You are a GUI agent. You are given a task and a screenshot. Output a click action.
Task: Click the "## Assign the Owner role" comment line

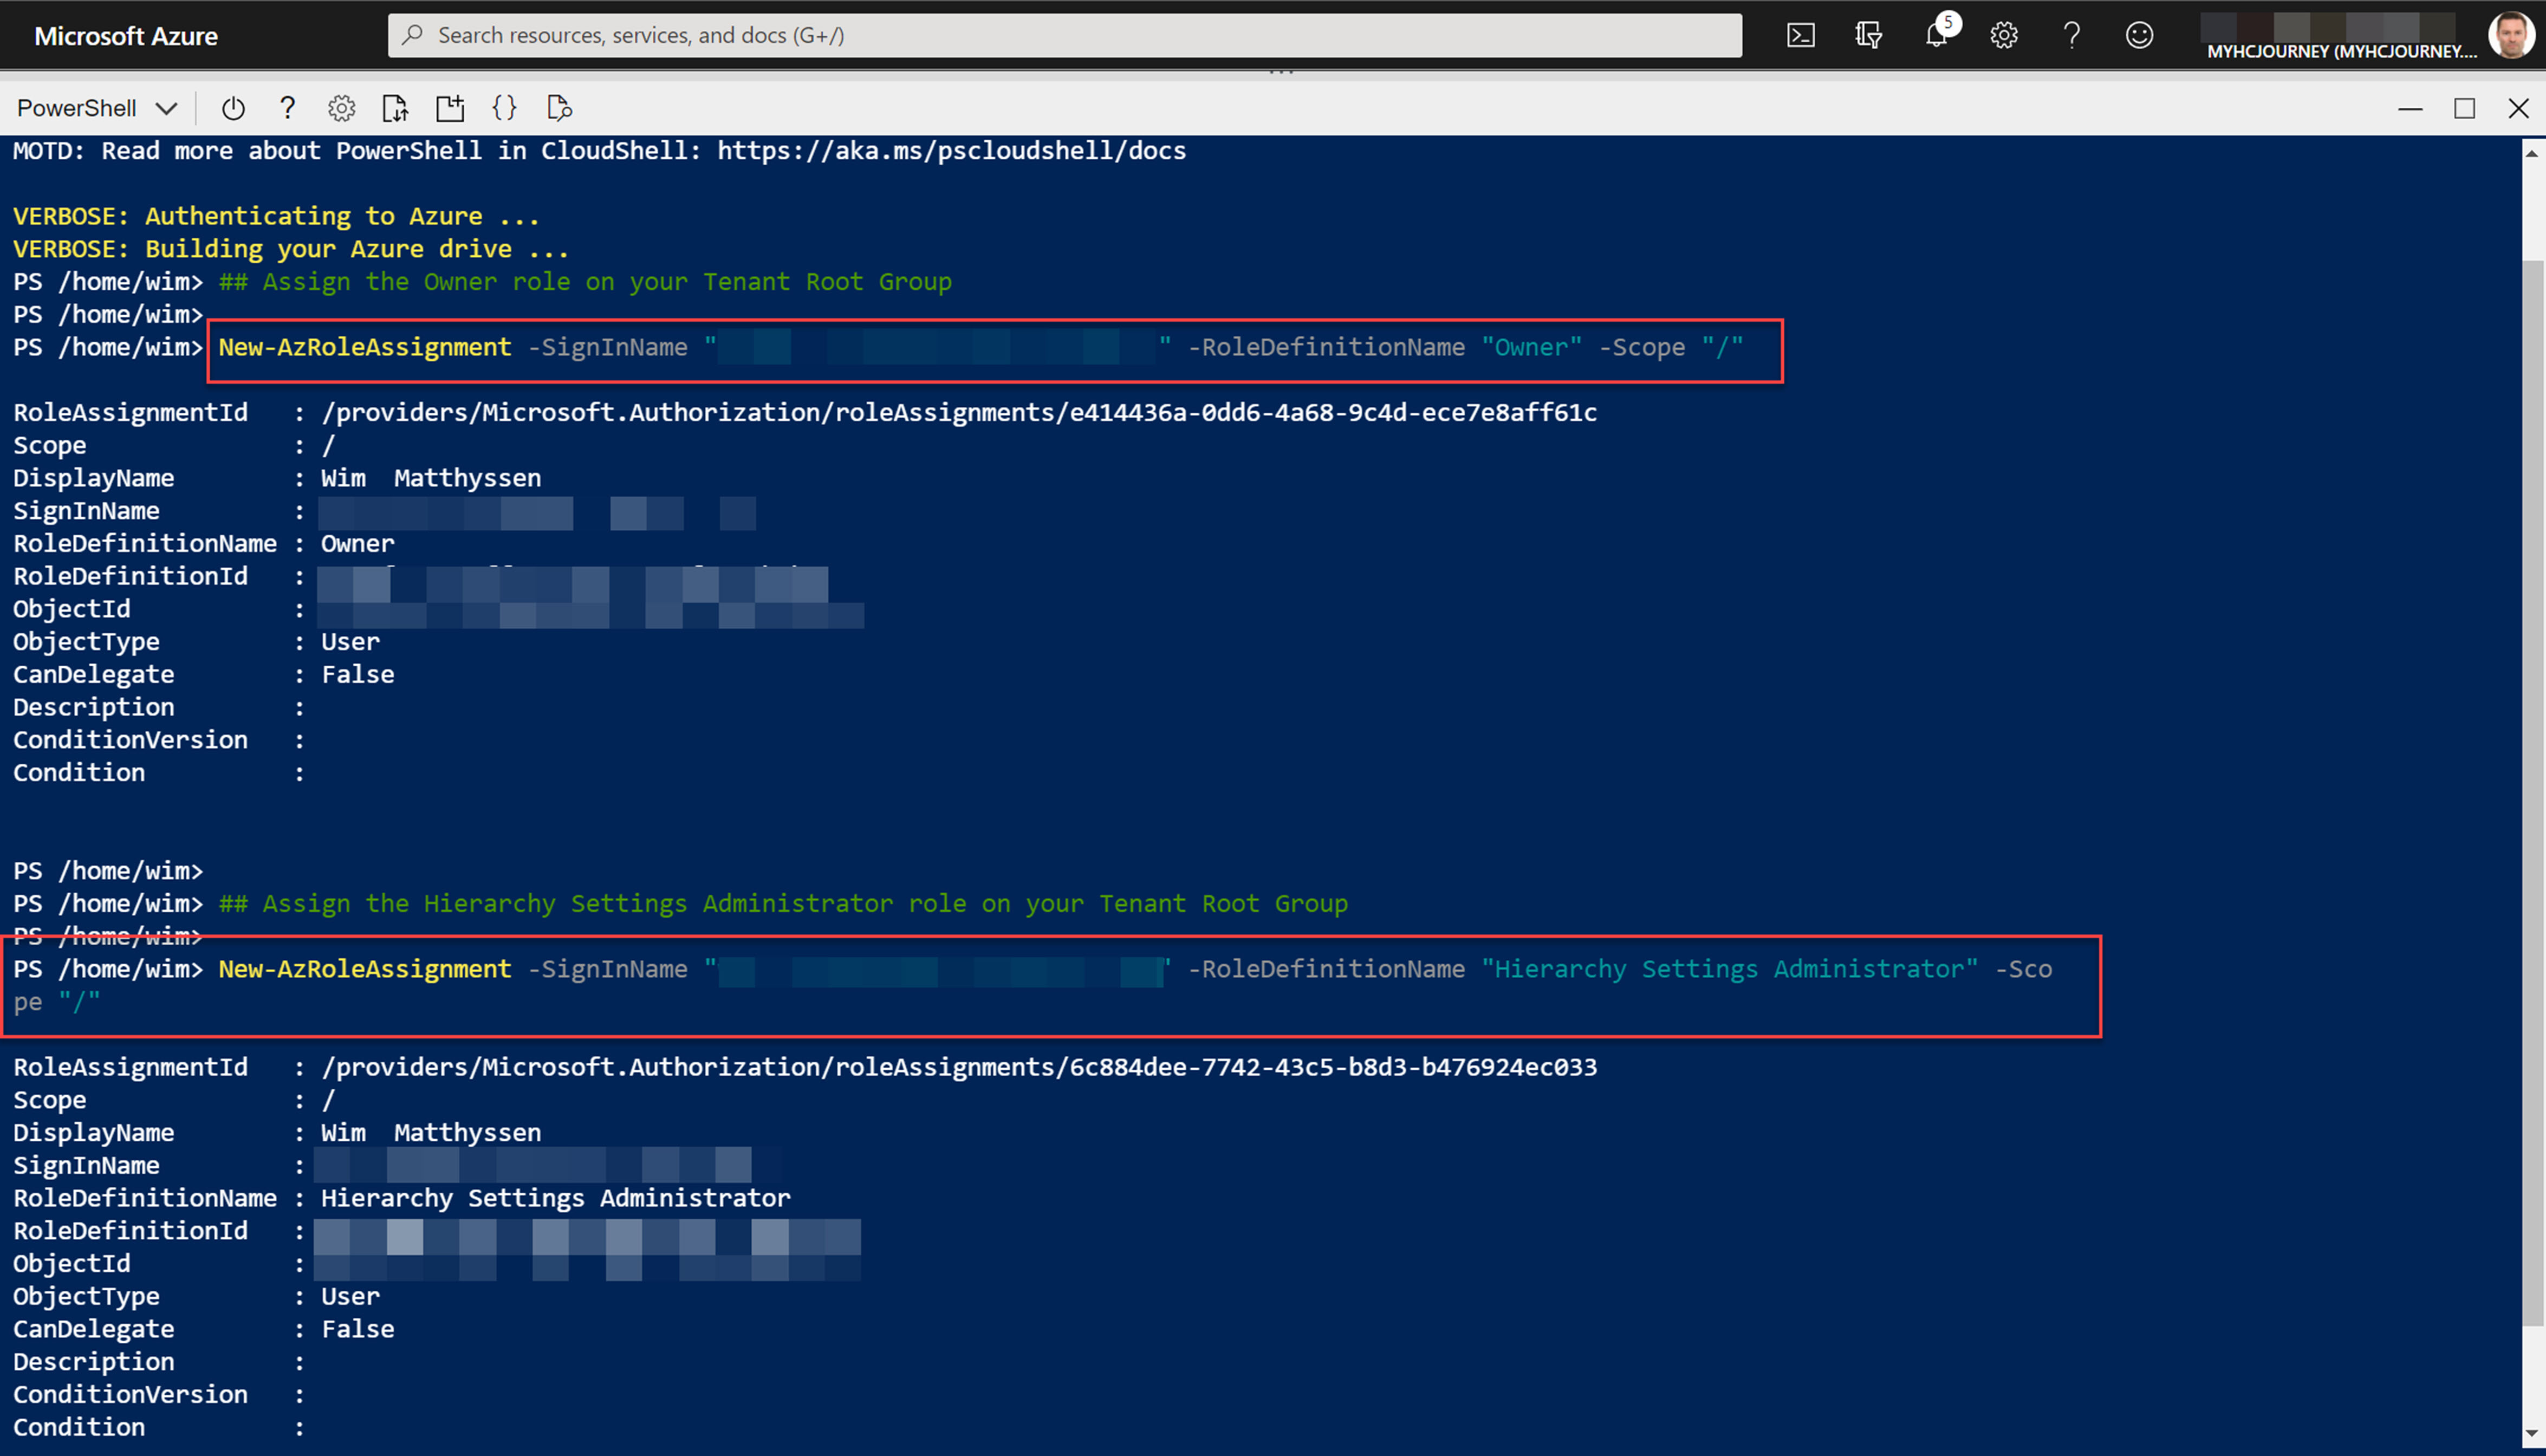[x=585, y=282]
